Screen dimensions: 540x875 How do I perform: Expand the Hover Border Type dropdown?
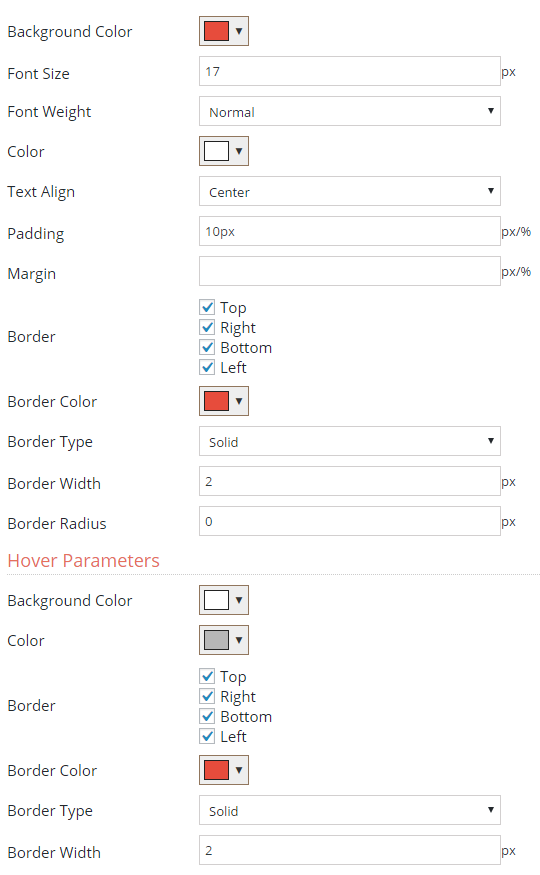pyautogui.click(x=350, y=810)
